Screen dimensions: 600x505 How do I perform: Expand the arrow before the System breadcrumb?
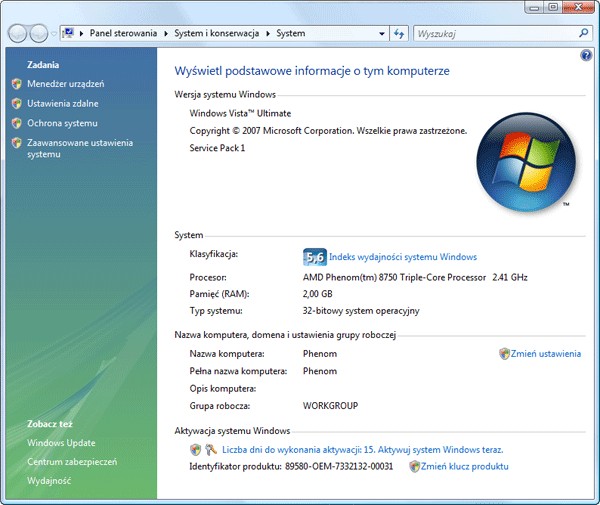coord(268,34)
